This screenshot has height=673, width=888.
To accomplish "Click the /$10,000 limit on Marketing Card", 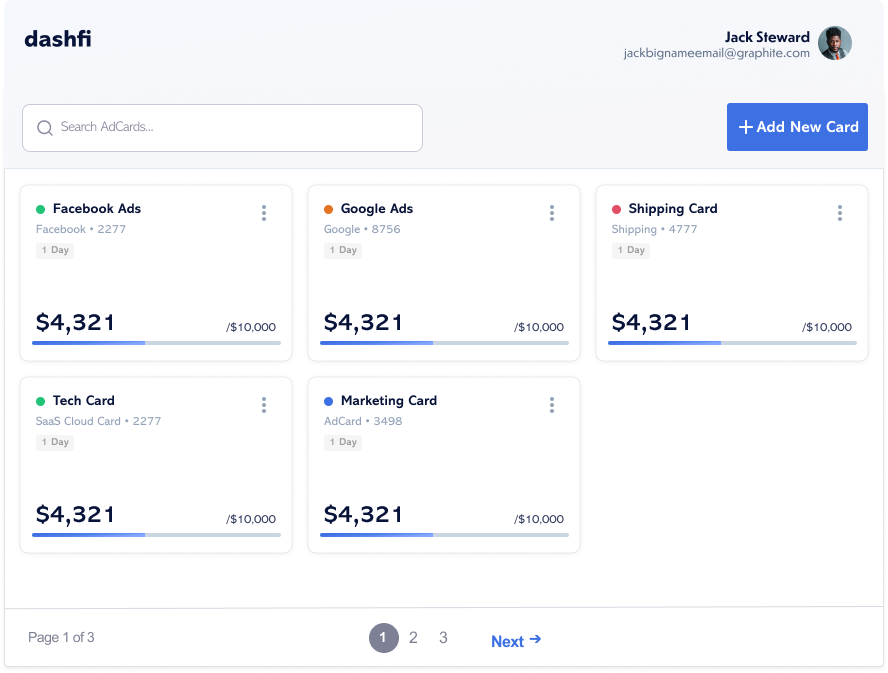I will point(539,519).
